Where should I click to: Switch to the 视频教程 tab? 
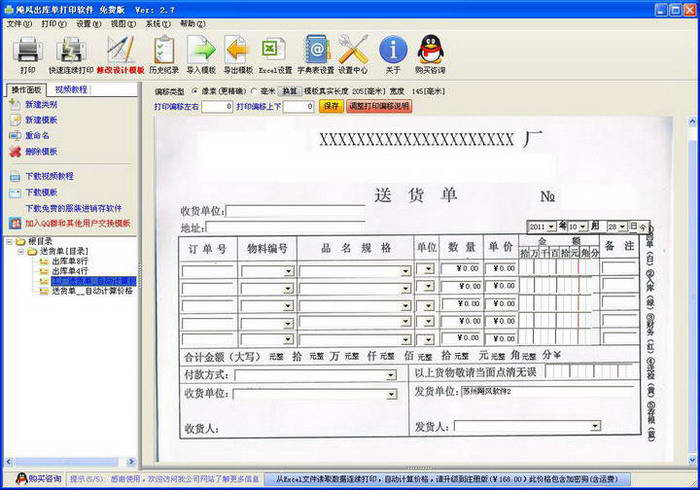coord(71,90)
